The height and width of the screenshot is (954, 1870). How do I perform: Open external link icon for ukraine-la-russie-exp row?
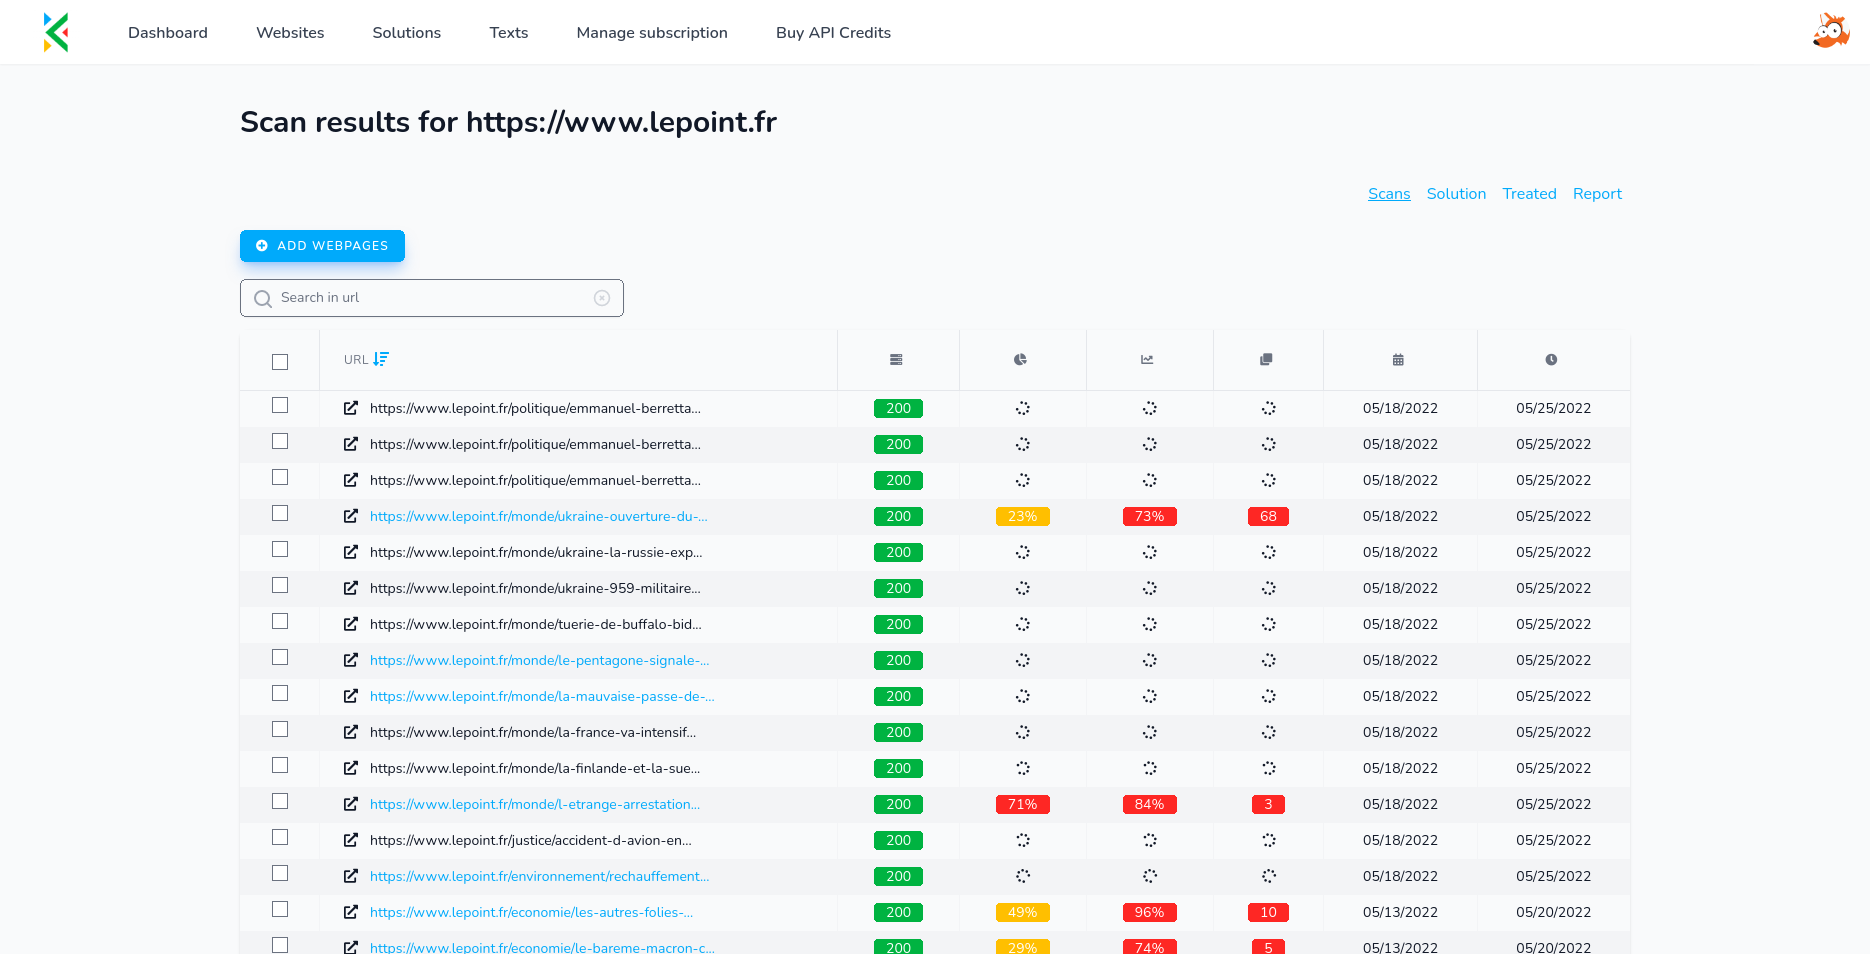(351, 552)
